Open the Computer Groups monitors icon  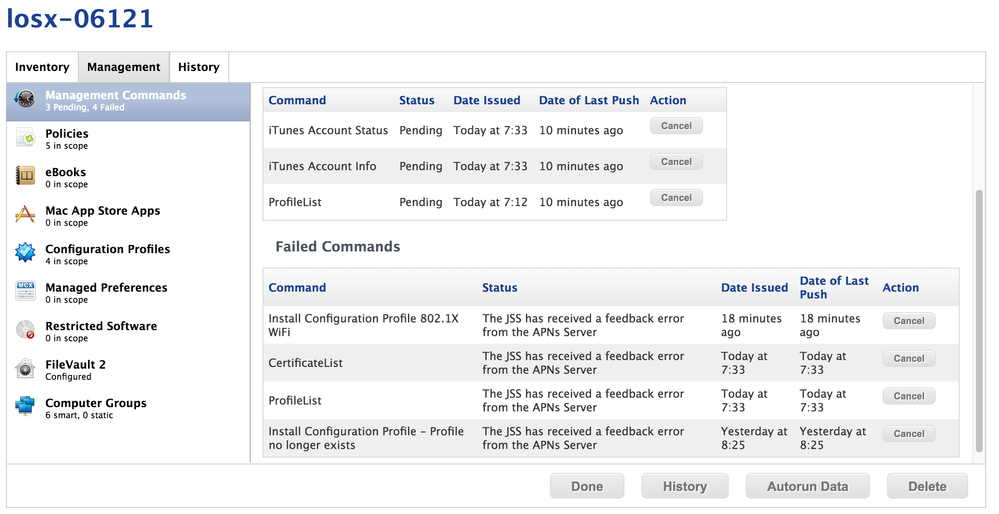[x=25, y=406]
